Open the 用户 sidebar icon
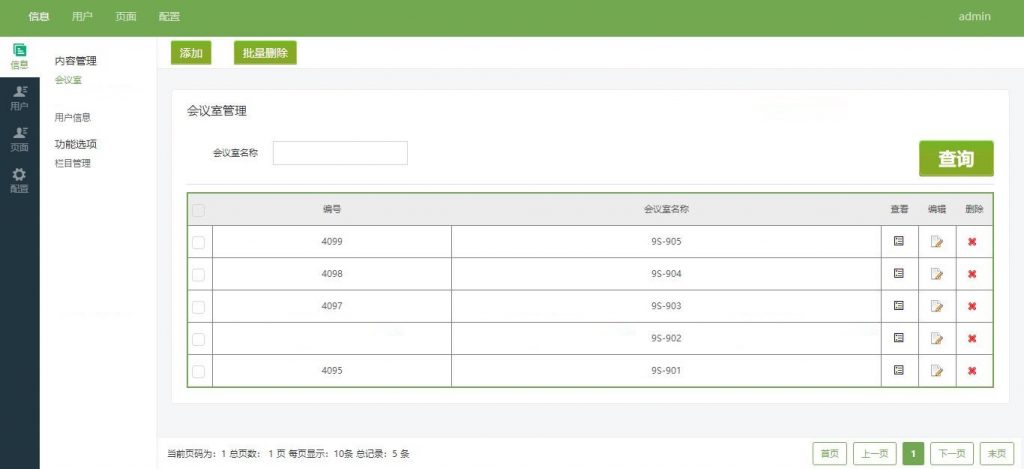The height and width of the screenshot is (469, 1024). [20, 98]
